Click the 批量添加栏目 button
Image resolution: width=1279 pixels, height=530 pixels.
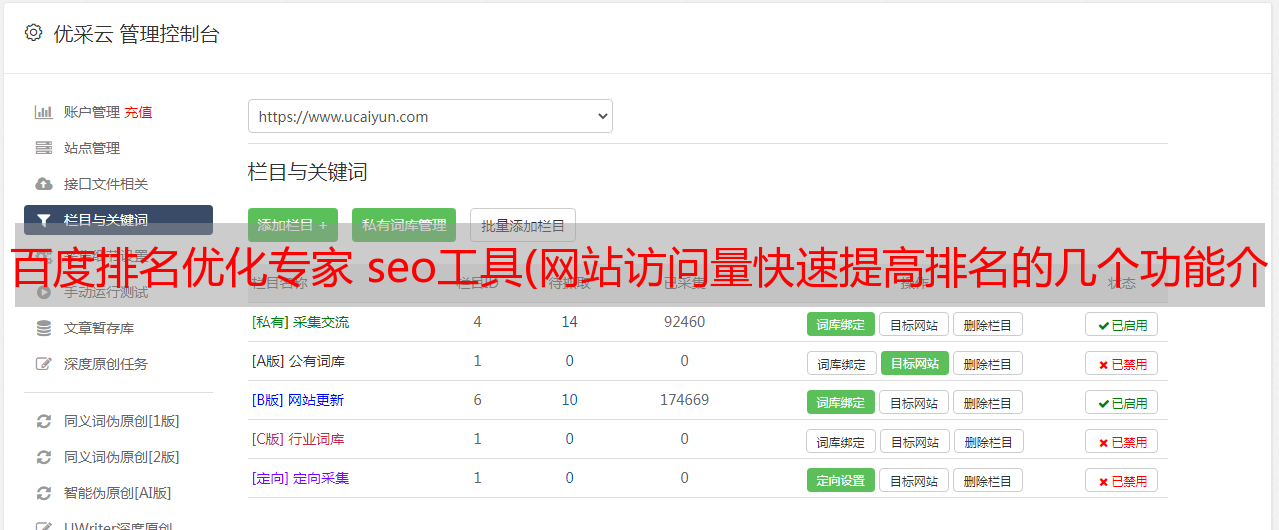coord(523,225)
